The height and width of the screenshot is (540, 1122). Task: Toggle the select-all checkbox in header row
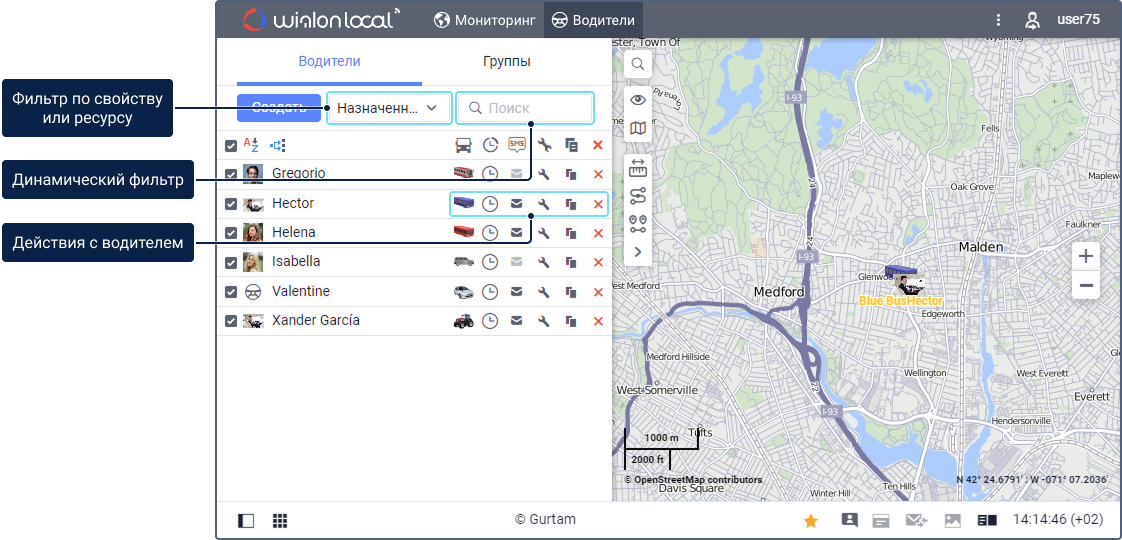[x=231, y=145]
